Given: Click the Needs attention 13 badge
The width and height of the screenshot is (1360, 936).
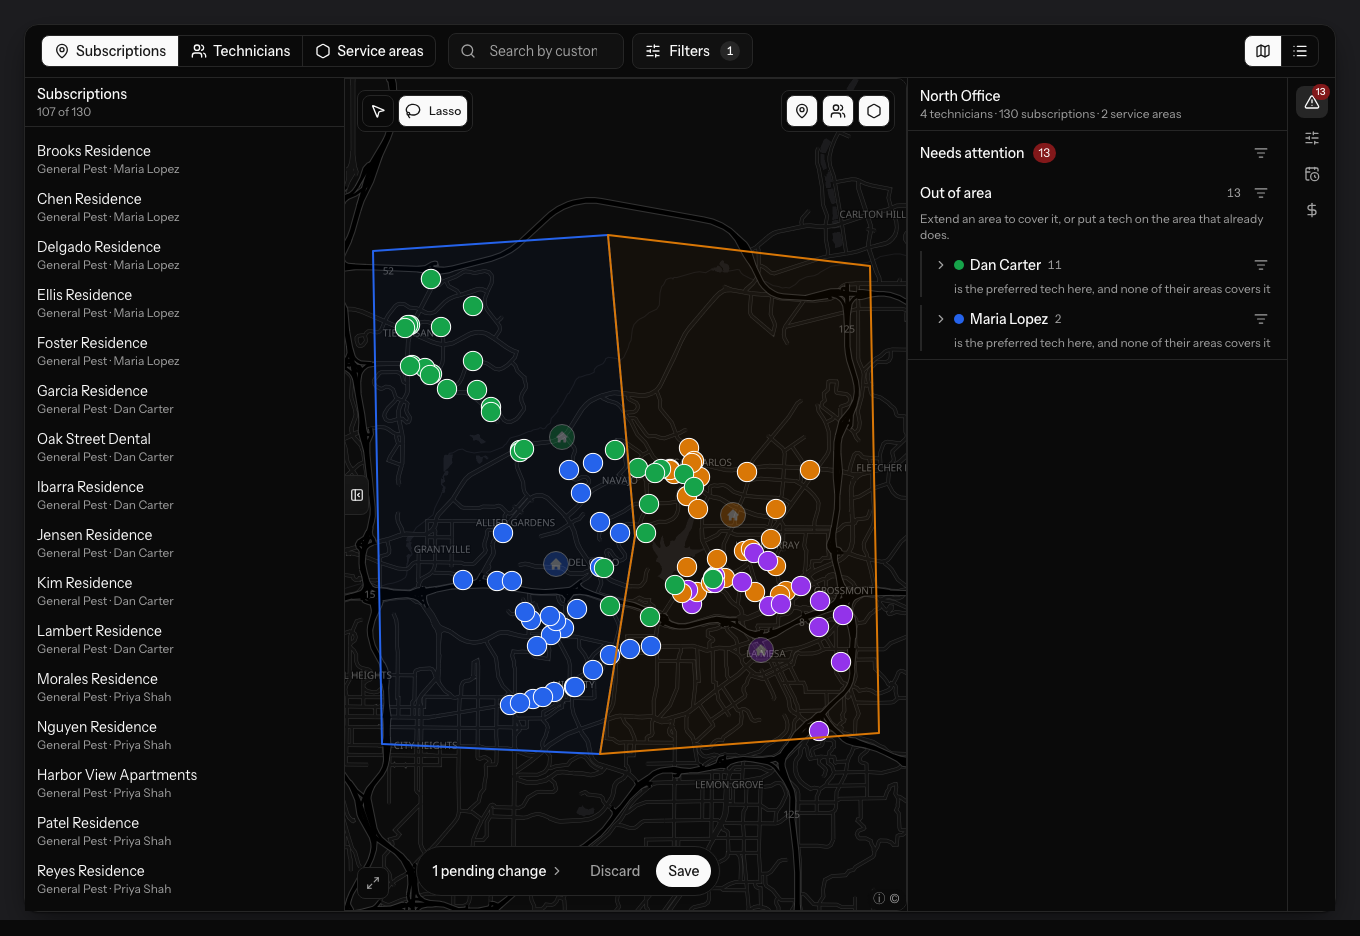Looking at the screenshot, I should pos(1044,153).
